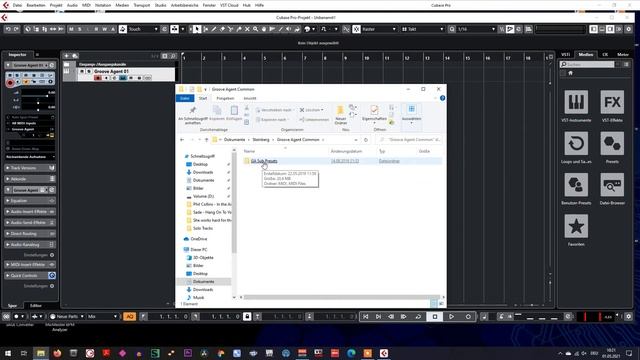Toggle solo on Groove Agent 01 track
The height and width of the screenshot is (360, 640).
point(89,71)
